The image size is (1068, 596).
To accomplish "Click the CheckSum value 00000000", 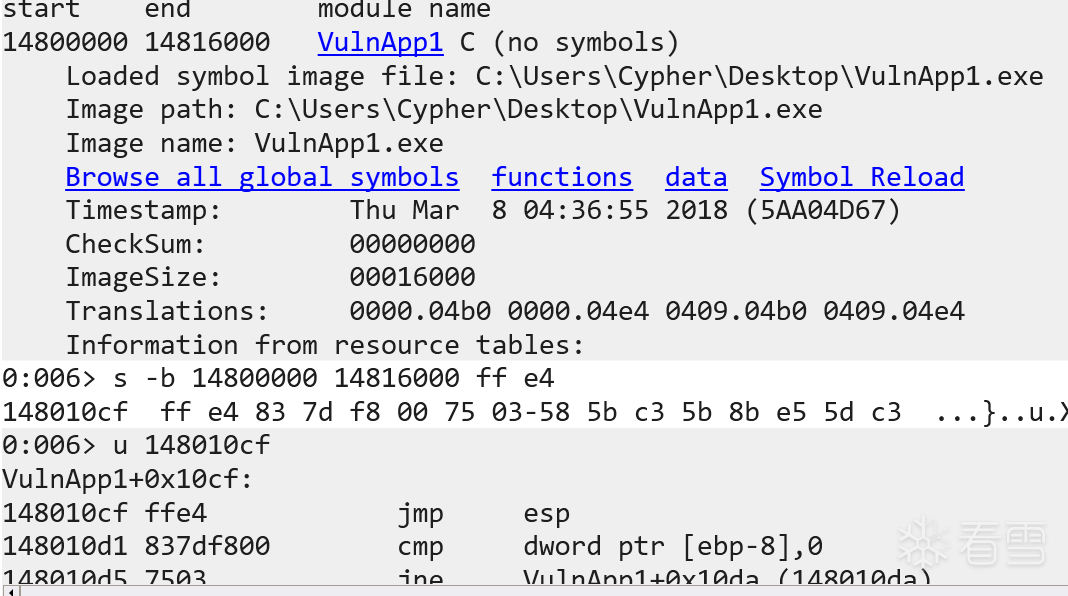I will 412,245.
